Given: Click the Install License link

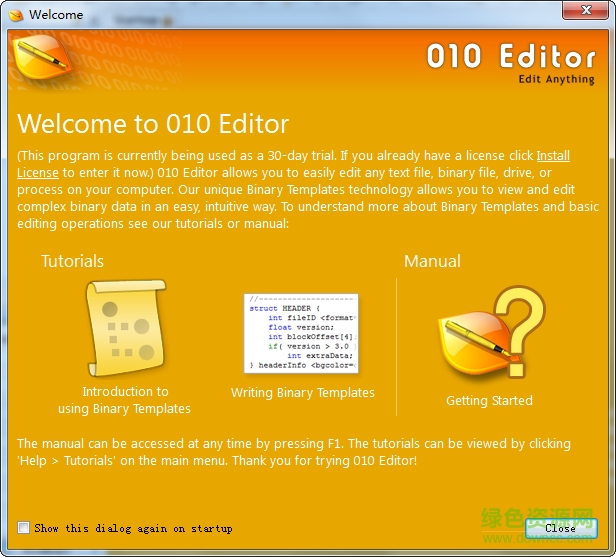Looking at the screenshot, I should click(x=553, y=156).
